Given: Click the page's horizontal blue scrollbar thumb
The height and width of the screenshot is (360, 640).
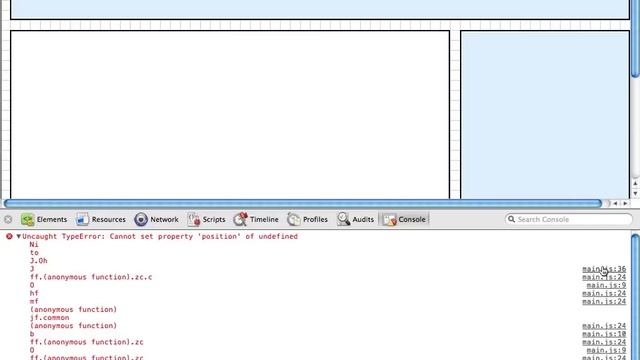Looking at the screenshot, I should tap(302, 203).
